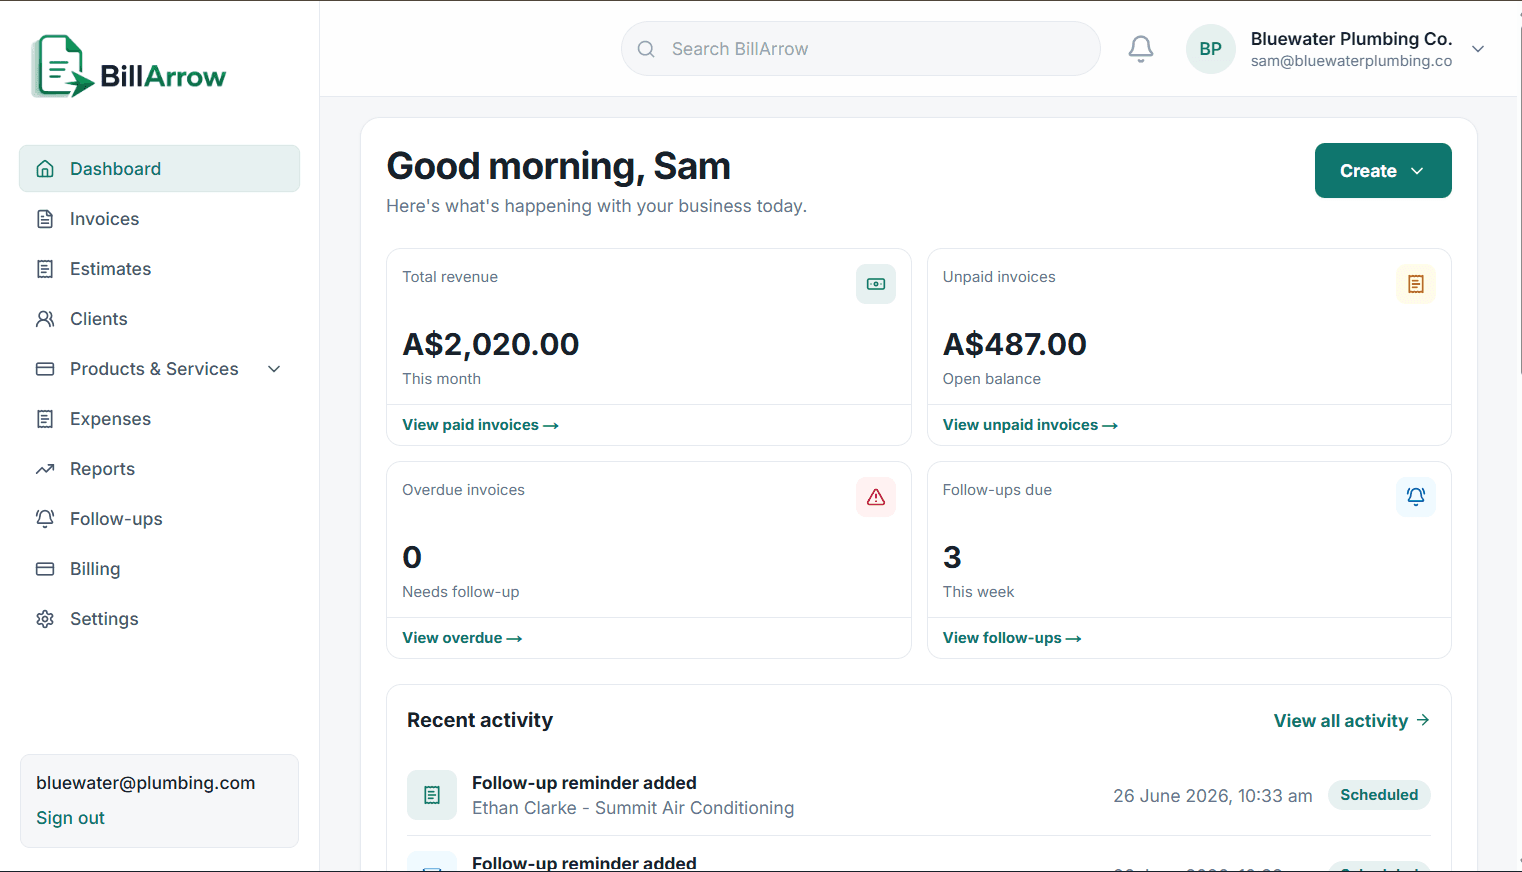1522x872 pixels.
Task: Click the Overdue invoices warning triangle icon
Action: [876, 497]
